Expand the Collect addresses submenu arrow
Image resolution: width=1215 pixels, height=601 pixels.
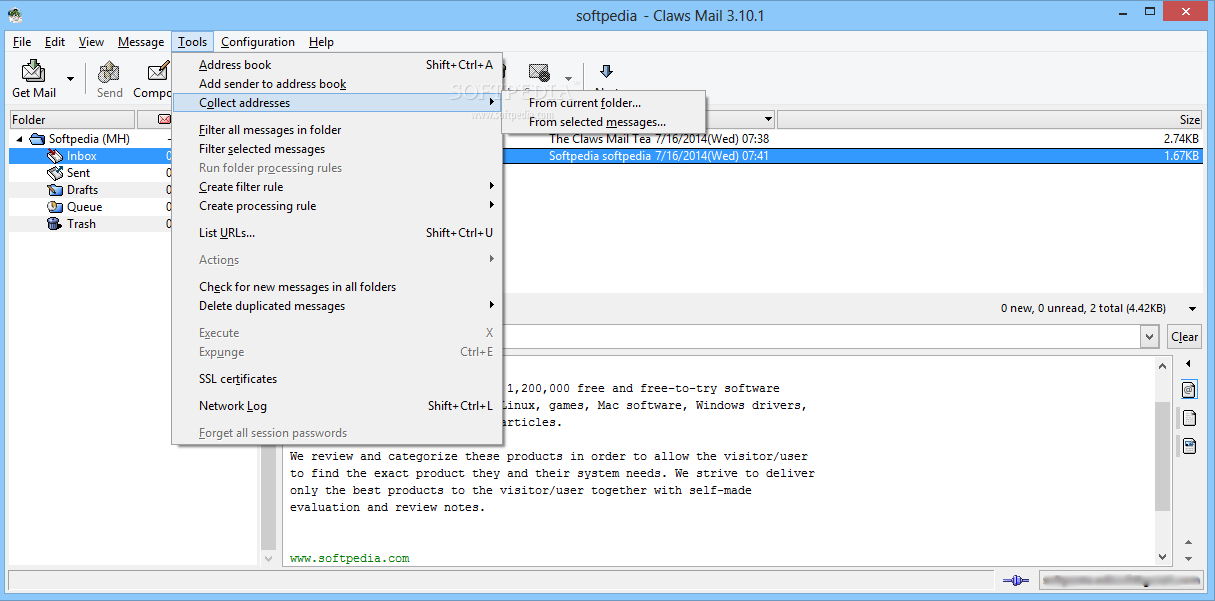[491, 103]
